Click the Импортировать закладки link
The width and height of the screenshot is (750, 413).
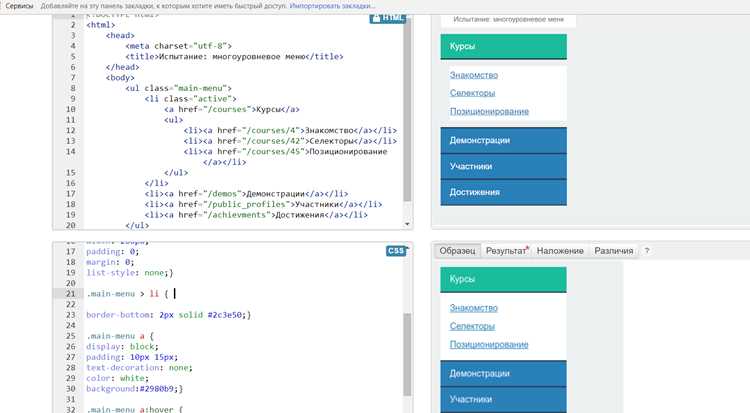click(332, 6)
